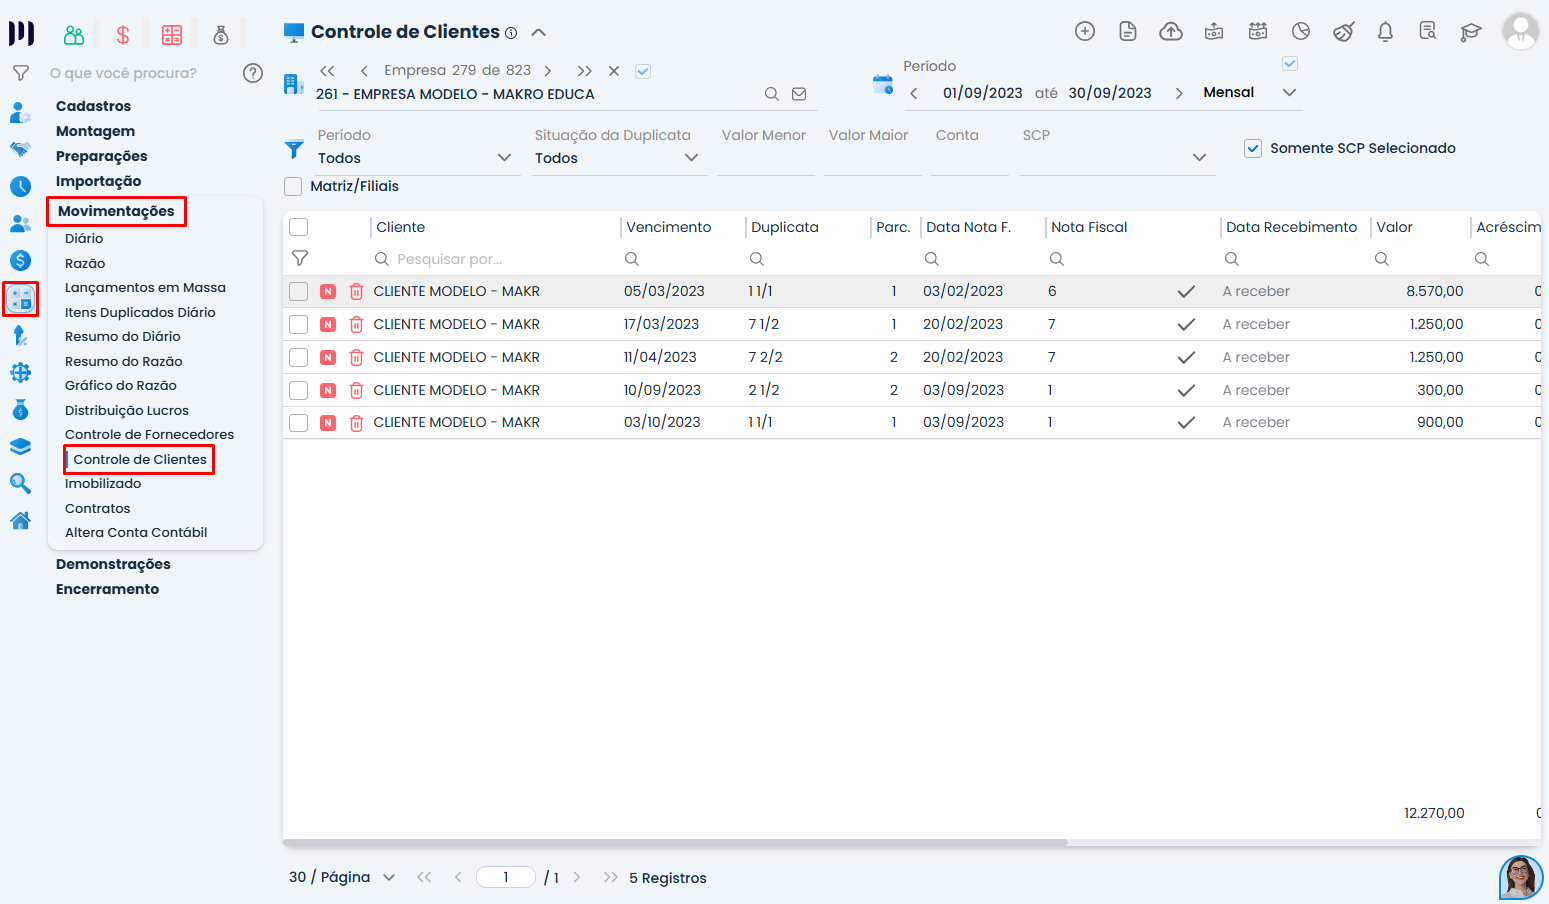Click the blue funnel filter icon
This screenshot has width=1549, height=904.
coord(294,149)
